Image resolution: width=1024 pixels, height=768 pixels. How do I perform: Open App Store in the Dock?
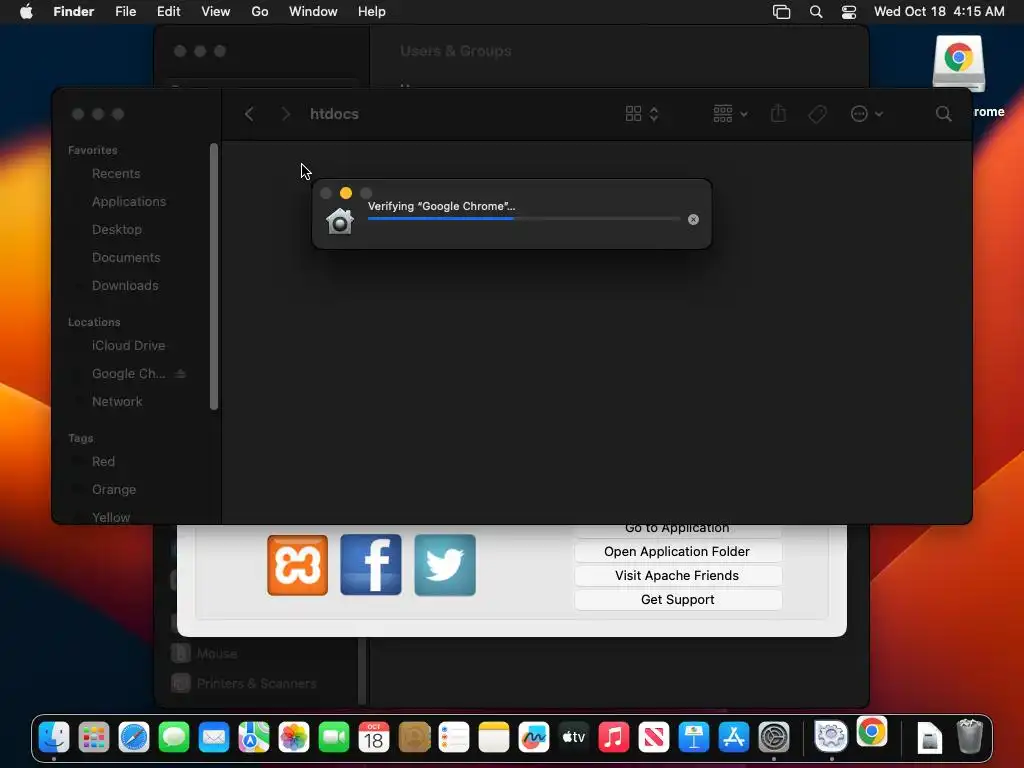point(734,737)
